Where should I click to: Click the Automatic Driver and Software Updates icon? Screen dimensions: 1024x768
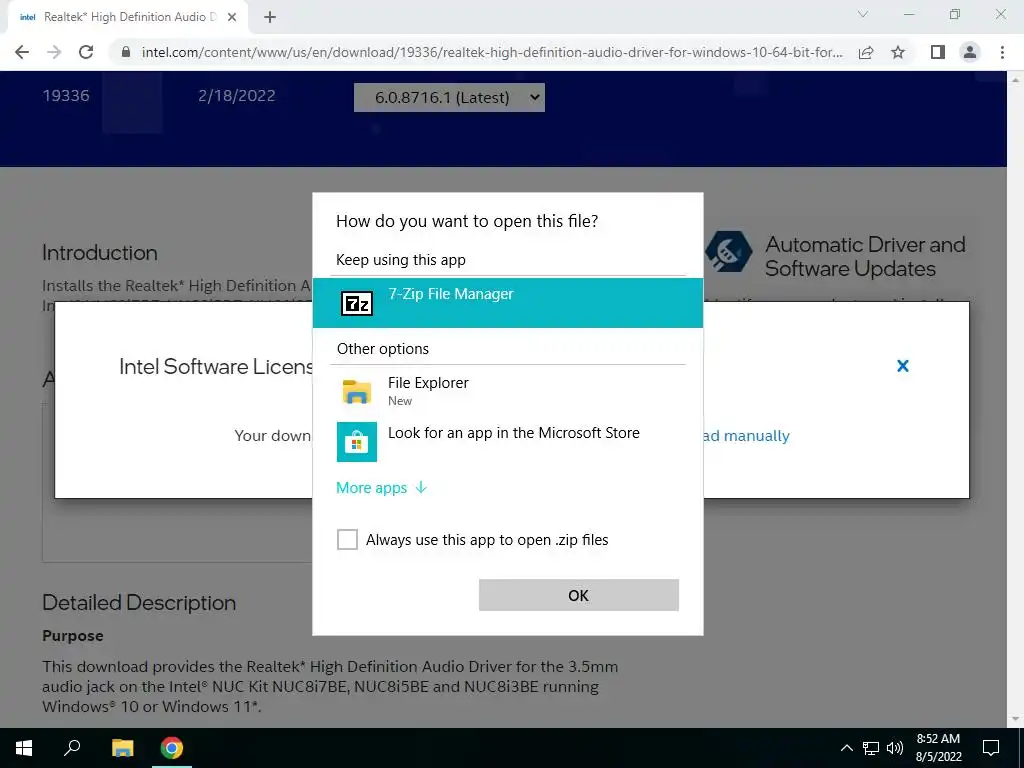(x=729, y=251)
